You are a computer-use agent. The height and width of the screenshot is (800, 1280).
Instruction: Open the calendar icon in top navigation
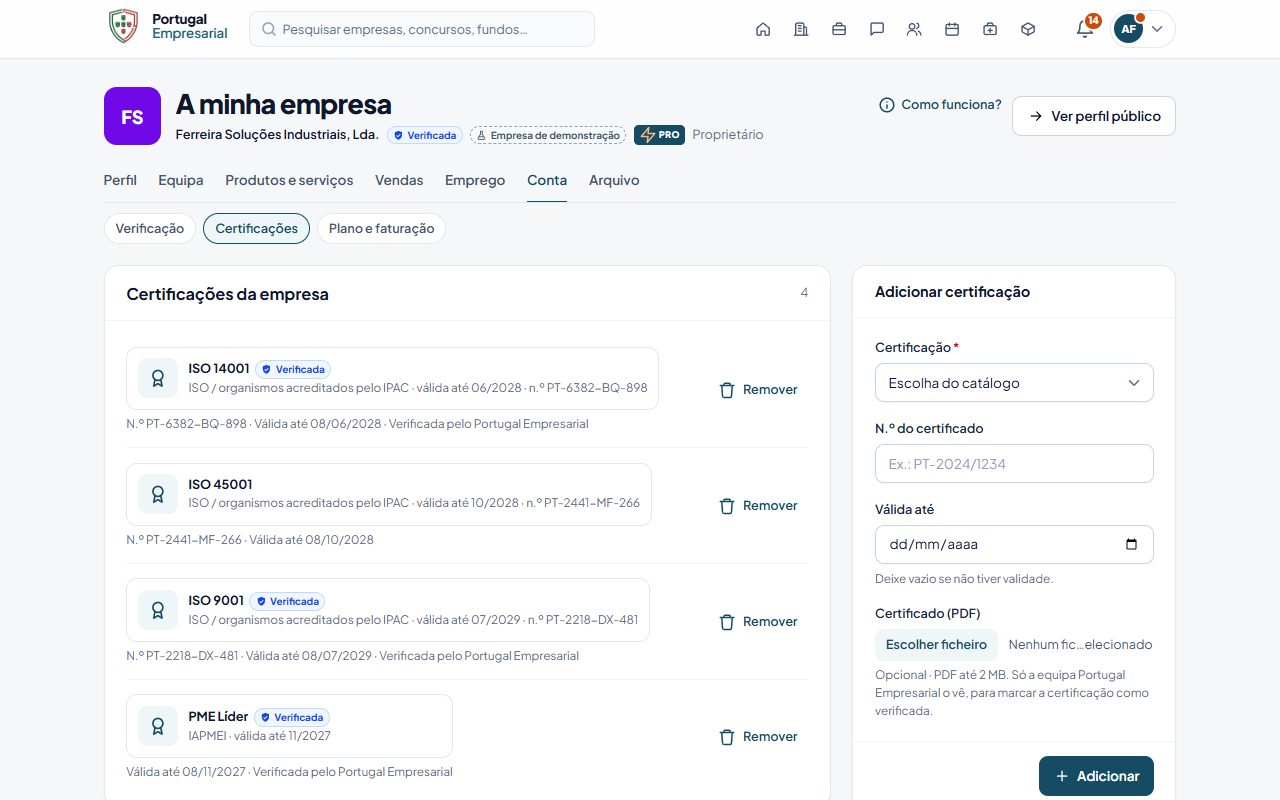(x=952, y=29)
